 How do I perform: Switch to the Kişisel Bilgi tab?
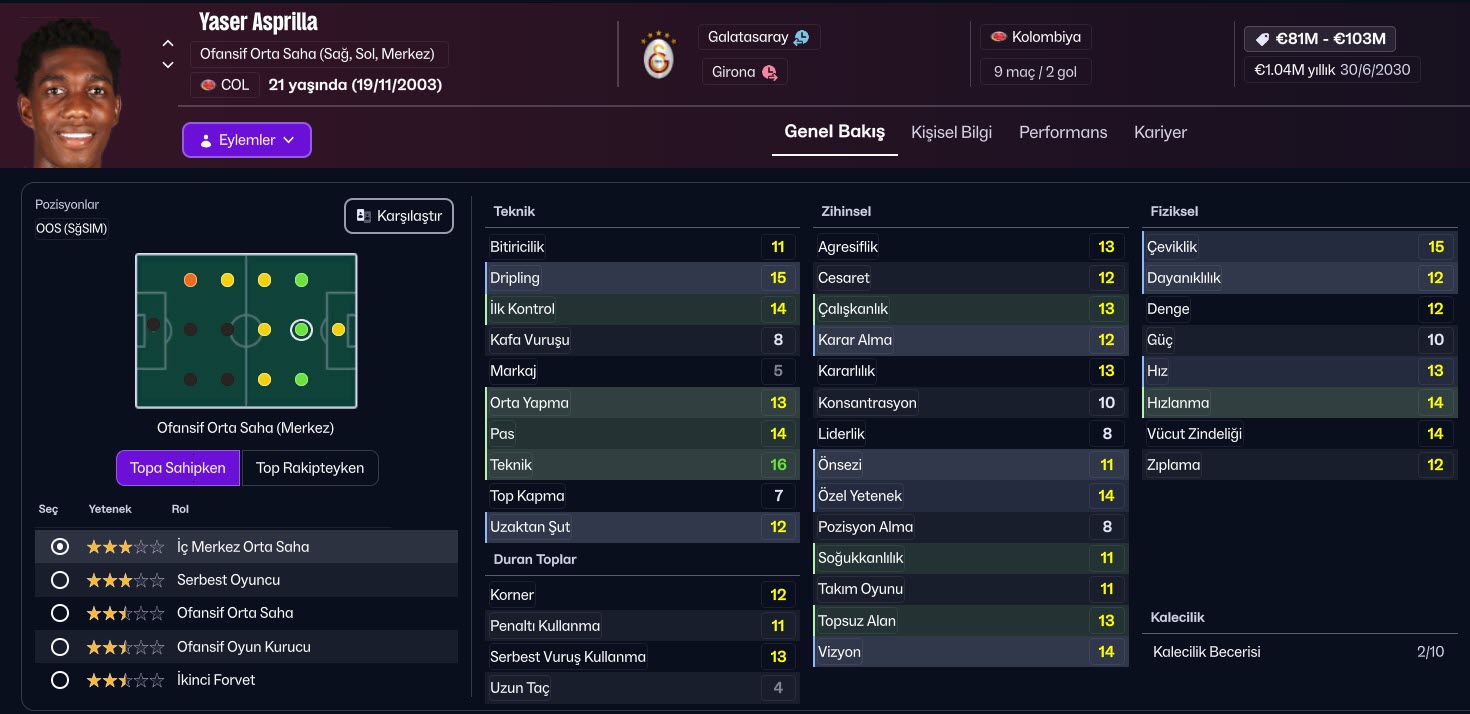(951, 132)
